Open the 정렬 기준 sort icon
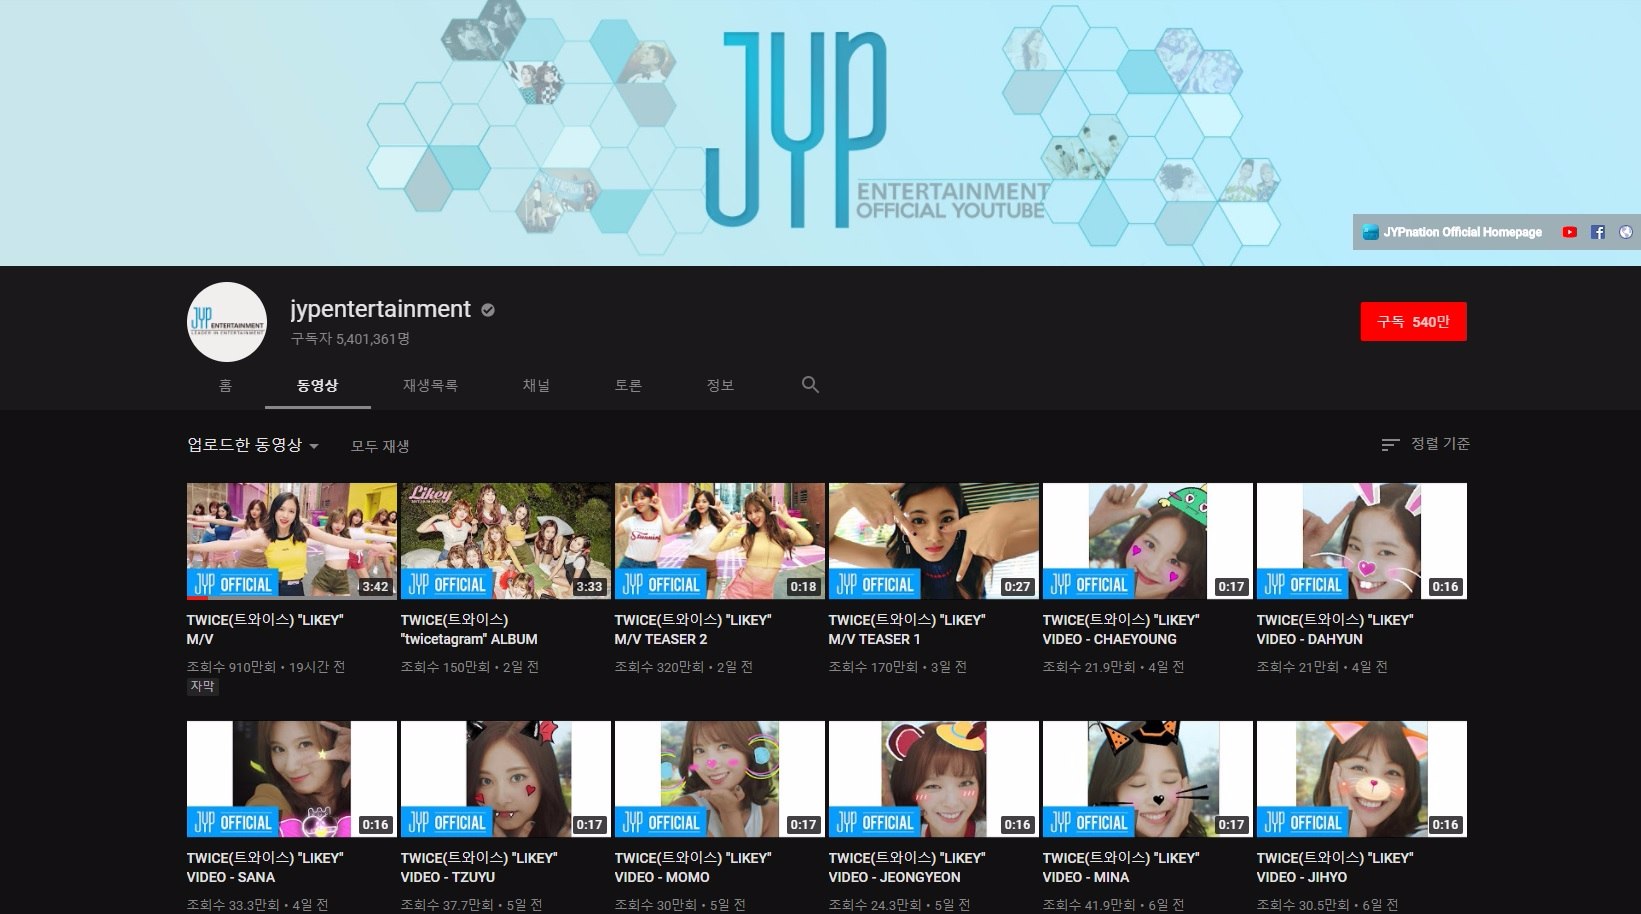This screenshot has height=914, width=1641. (1390, 444)
